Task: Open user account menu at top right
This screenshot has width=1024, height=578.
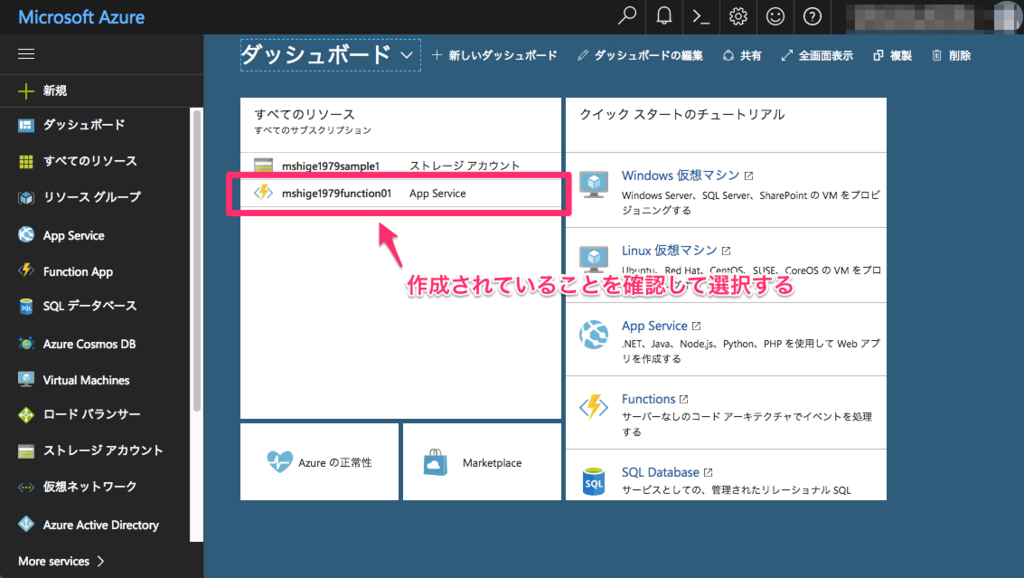Action: 935,17
